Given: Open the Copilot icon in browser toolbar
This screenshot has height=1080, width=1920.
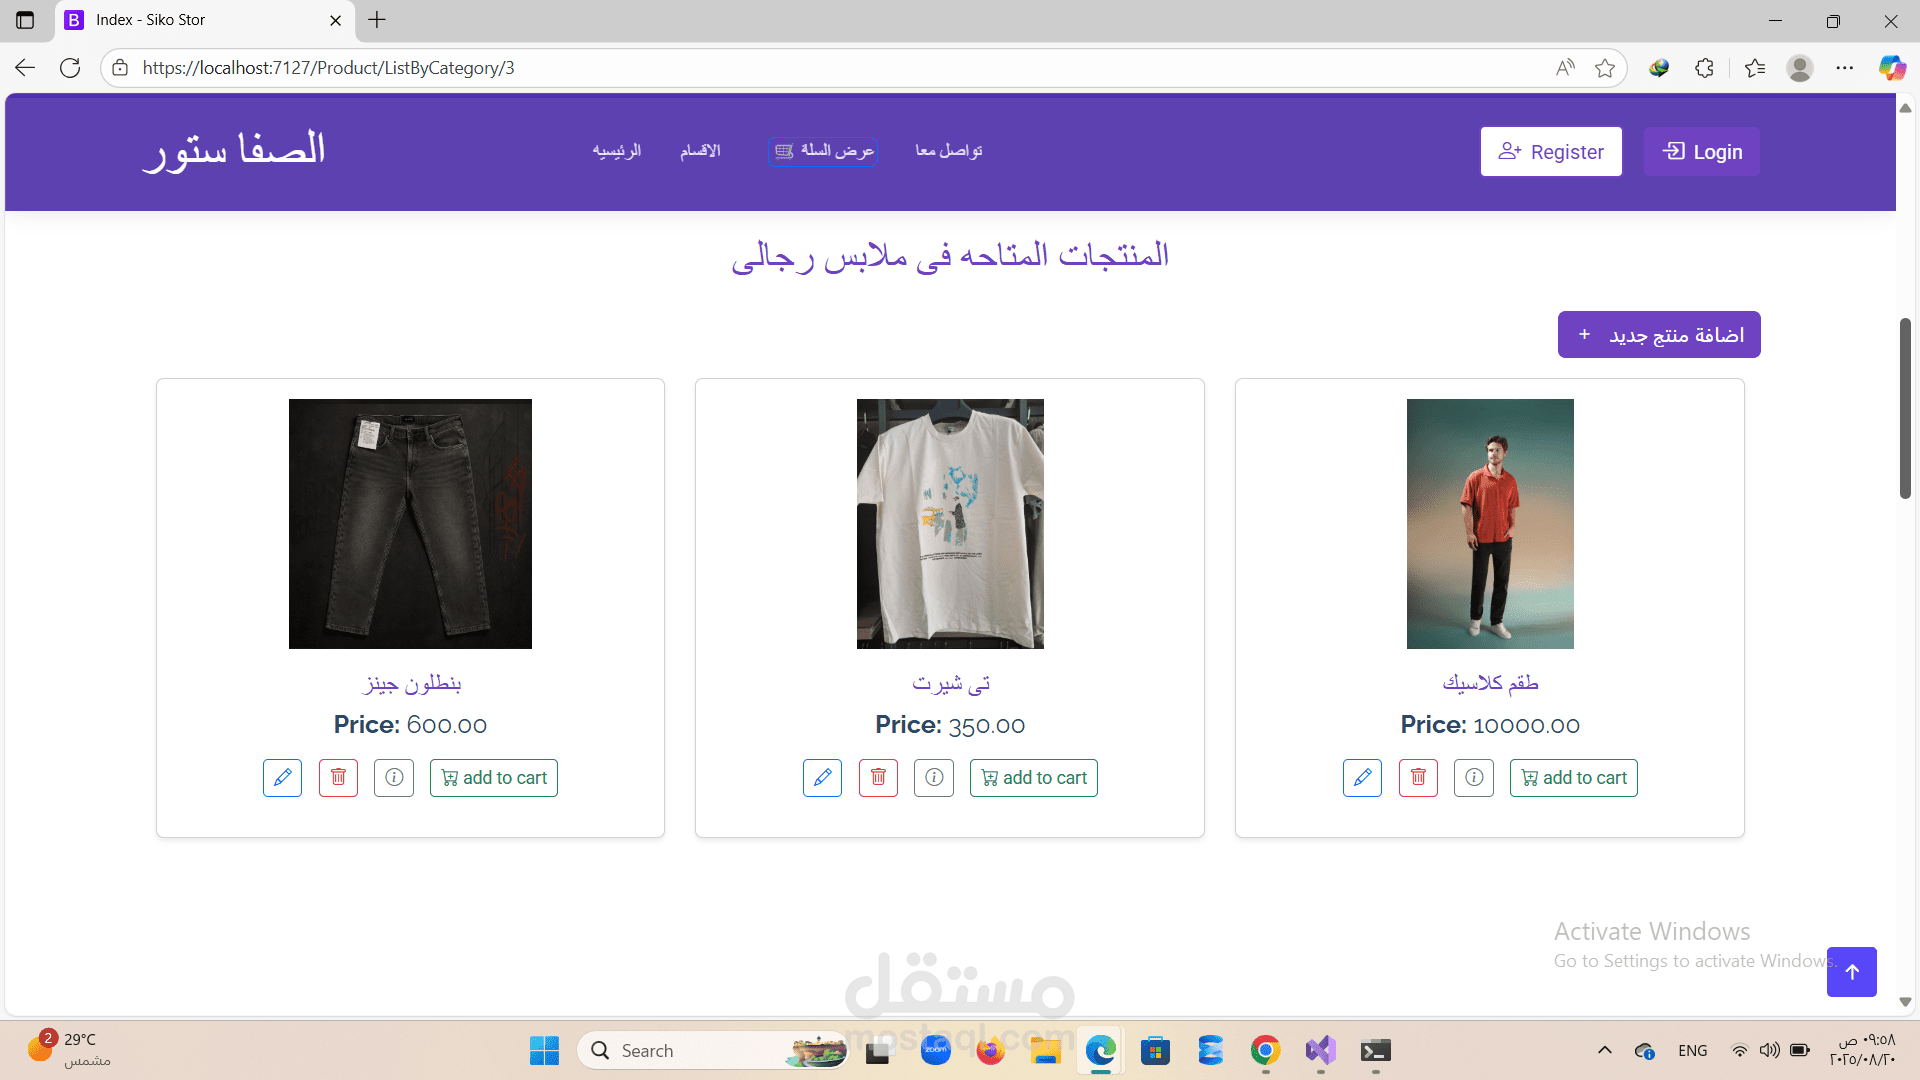Looking at the screenshot, I should point(1892,68).
